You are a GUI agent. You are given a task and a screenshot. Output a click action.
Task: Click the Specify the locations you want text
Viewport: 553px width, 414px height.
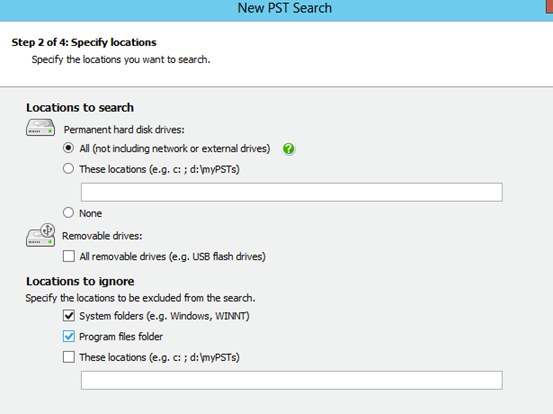click(x=121, y=60)
